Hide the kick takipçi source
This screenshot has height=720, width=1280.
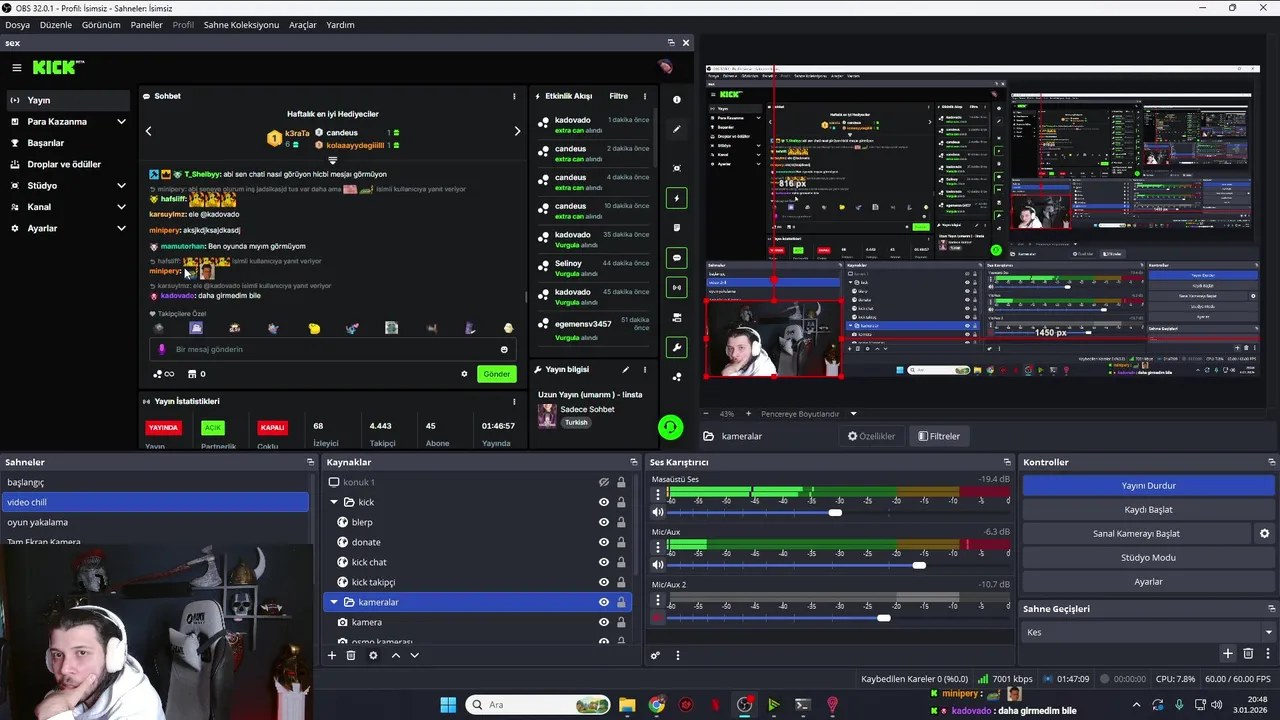(604, 582)
